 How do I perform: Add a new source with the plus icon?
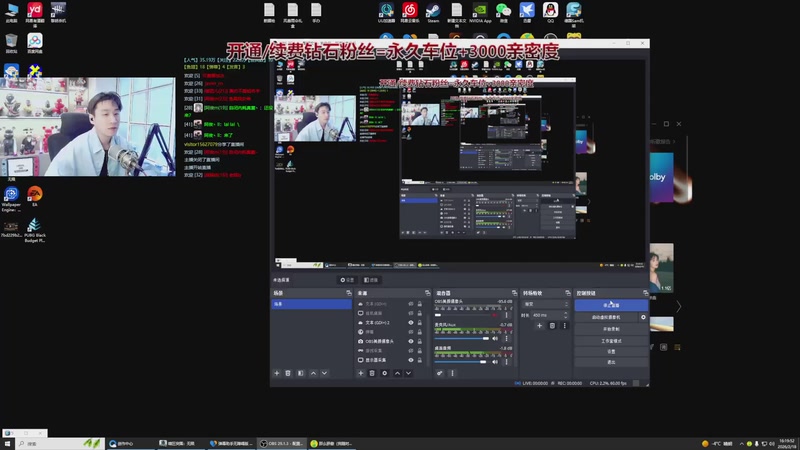(361, 373)
